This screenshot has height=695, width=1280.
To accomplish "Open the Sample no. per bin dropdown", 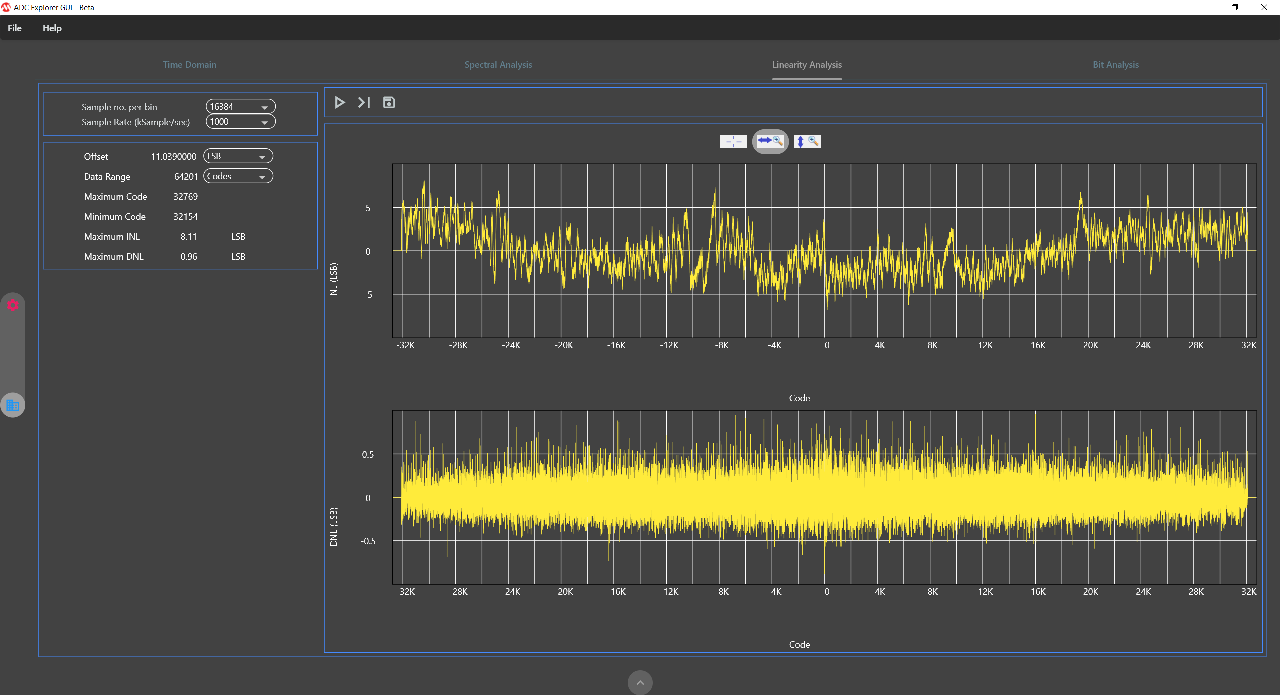I will tap(240, 107).
